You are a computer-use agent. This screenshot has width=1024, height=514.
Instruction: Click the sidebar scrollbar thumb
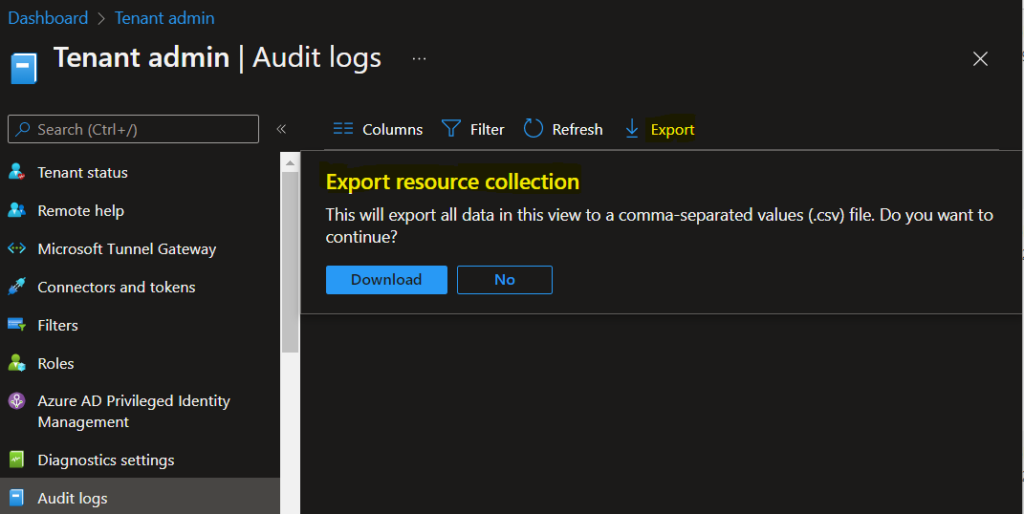tap(290, 263)
